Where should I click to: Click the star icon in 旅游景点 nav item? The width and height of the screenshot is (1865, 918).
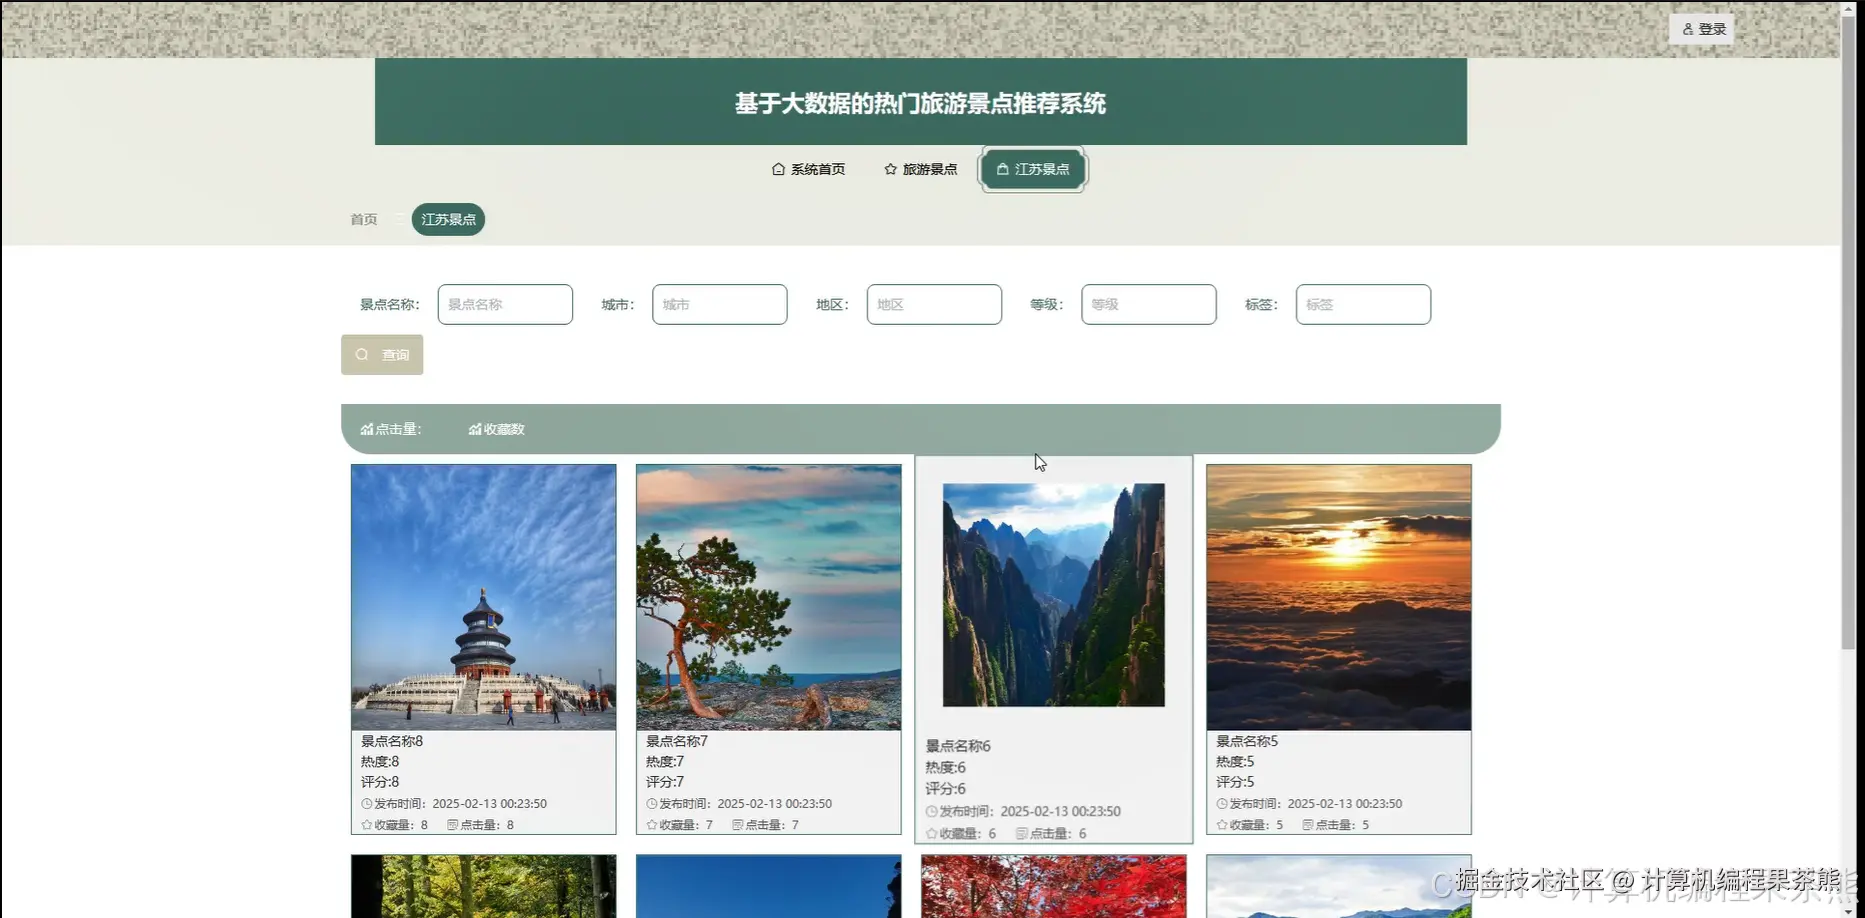click(890, 169)
